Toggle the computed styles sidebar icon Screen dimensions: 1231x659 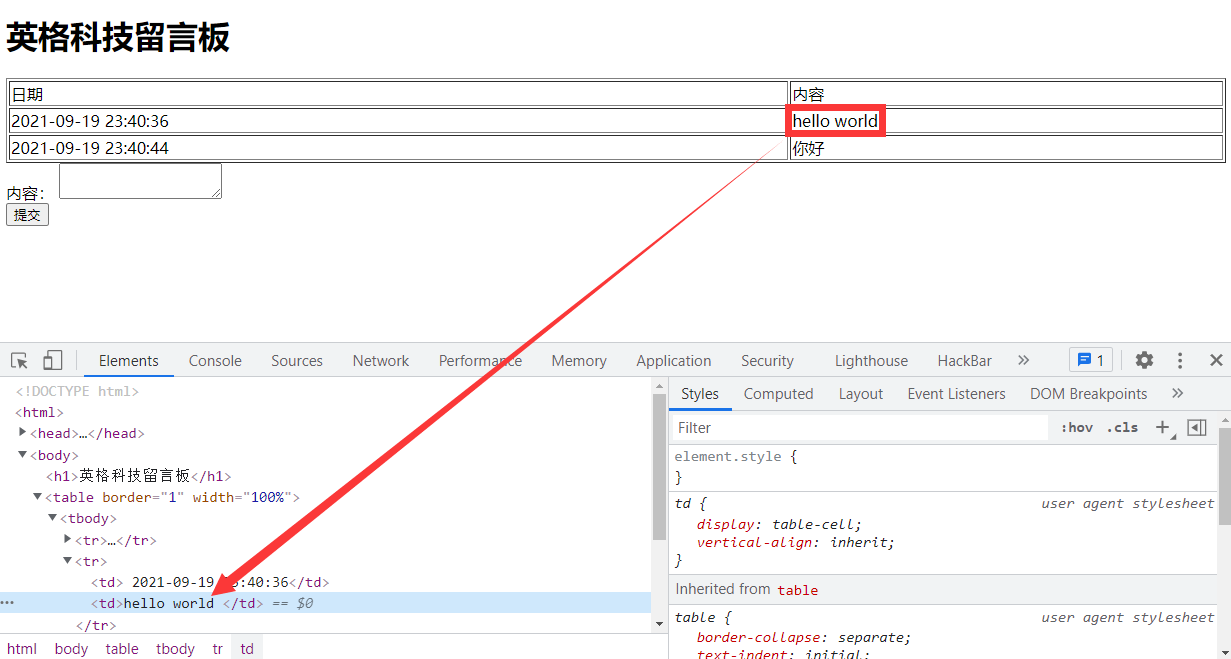1196,428
